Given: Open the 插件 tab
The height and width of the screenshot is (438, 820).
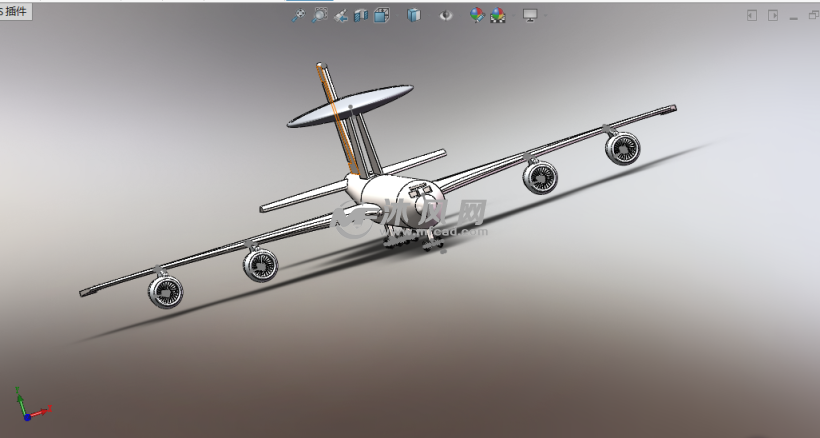Looking at the screenshot, I should tap(18, 11).
